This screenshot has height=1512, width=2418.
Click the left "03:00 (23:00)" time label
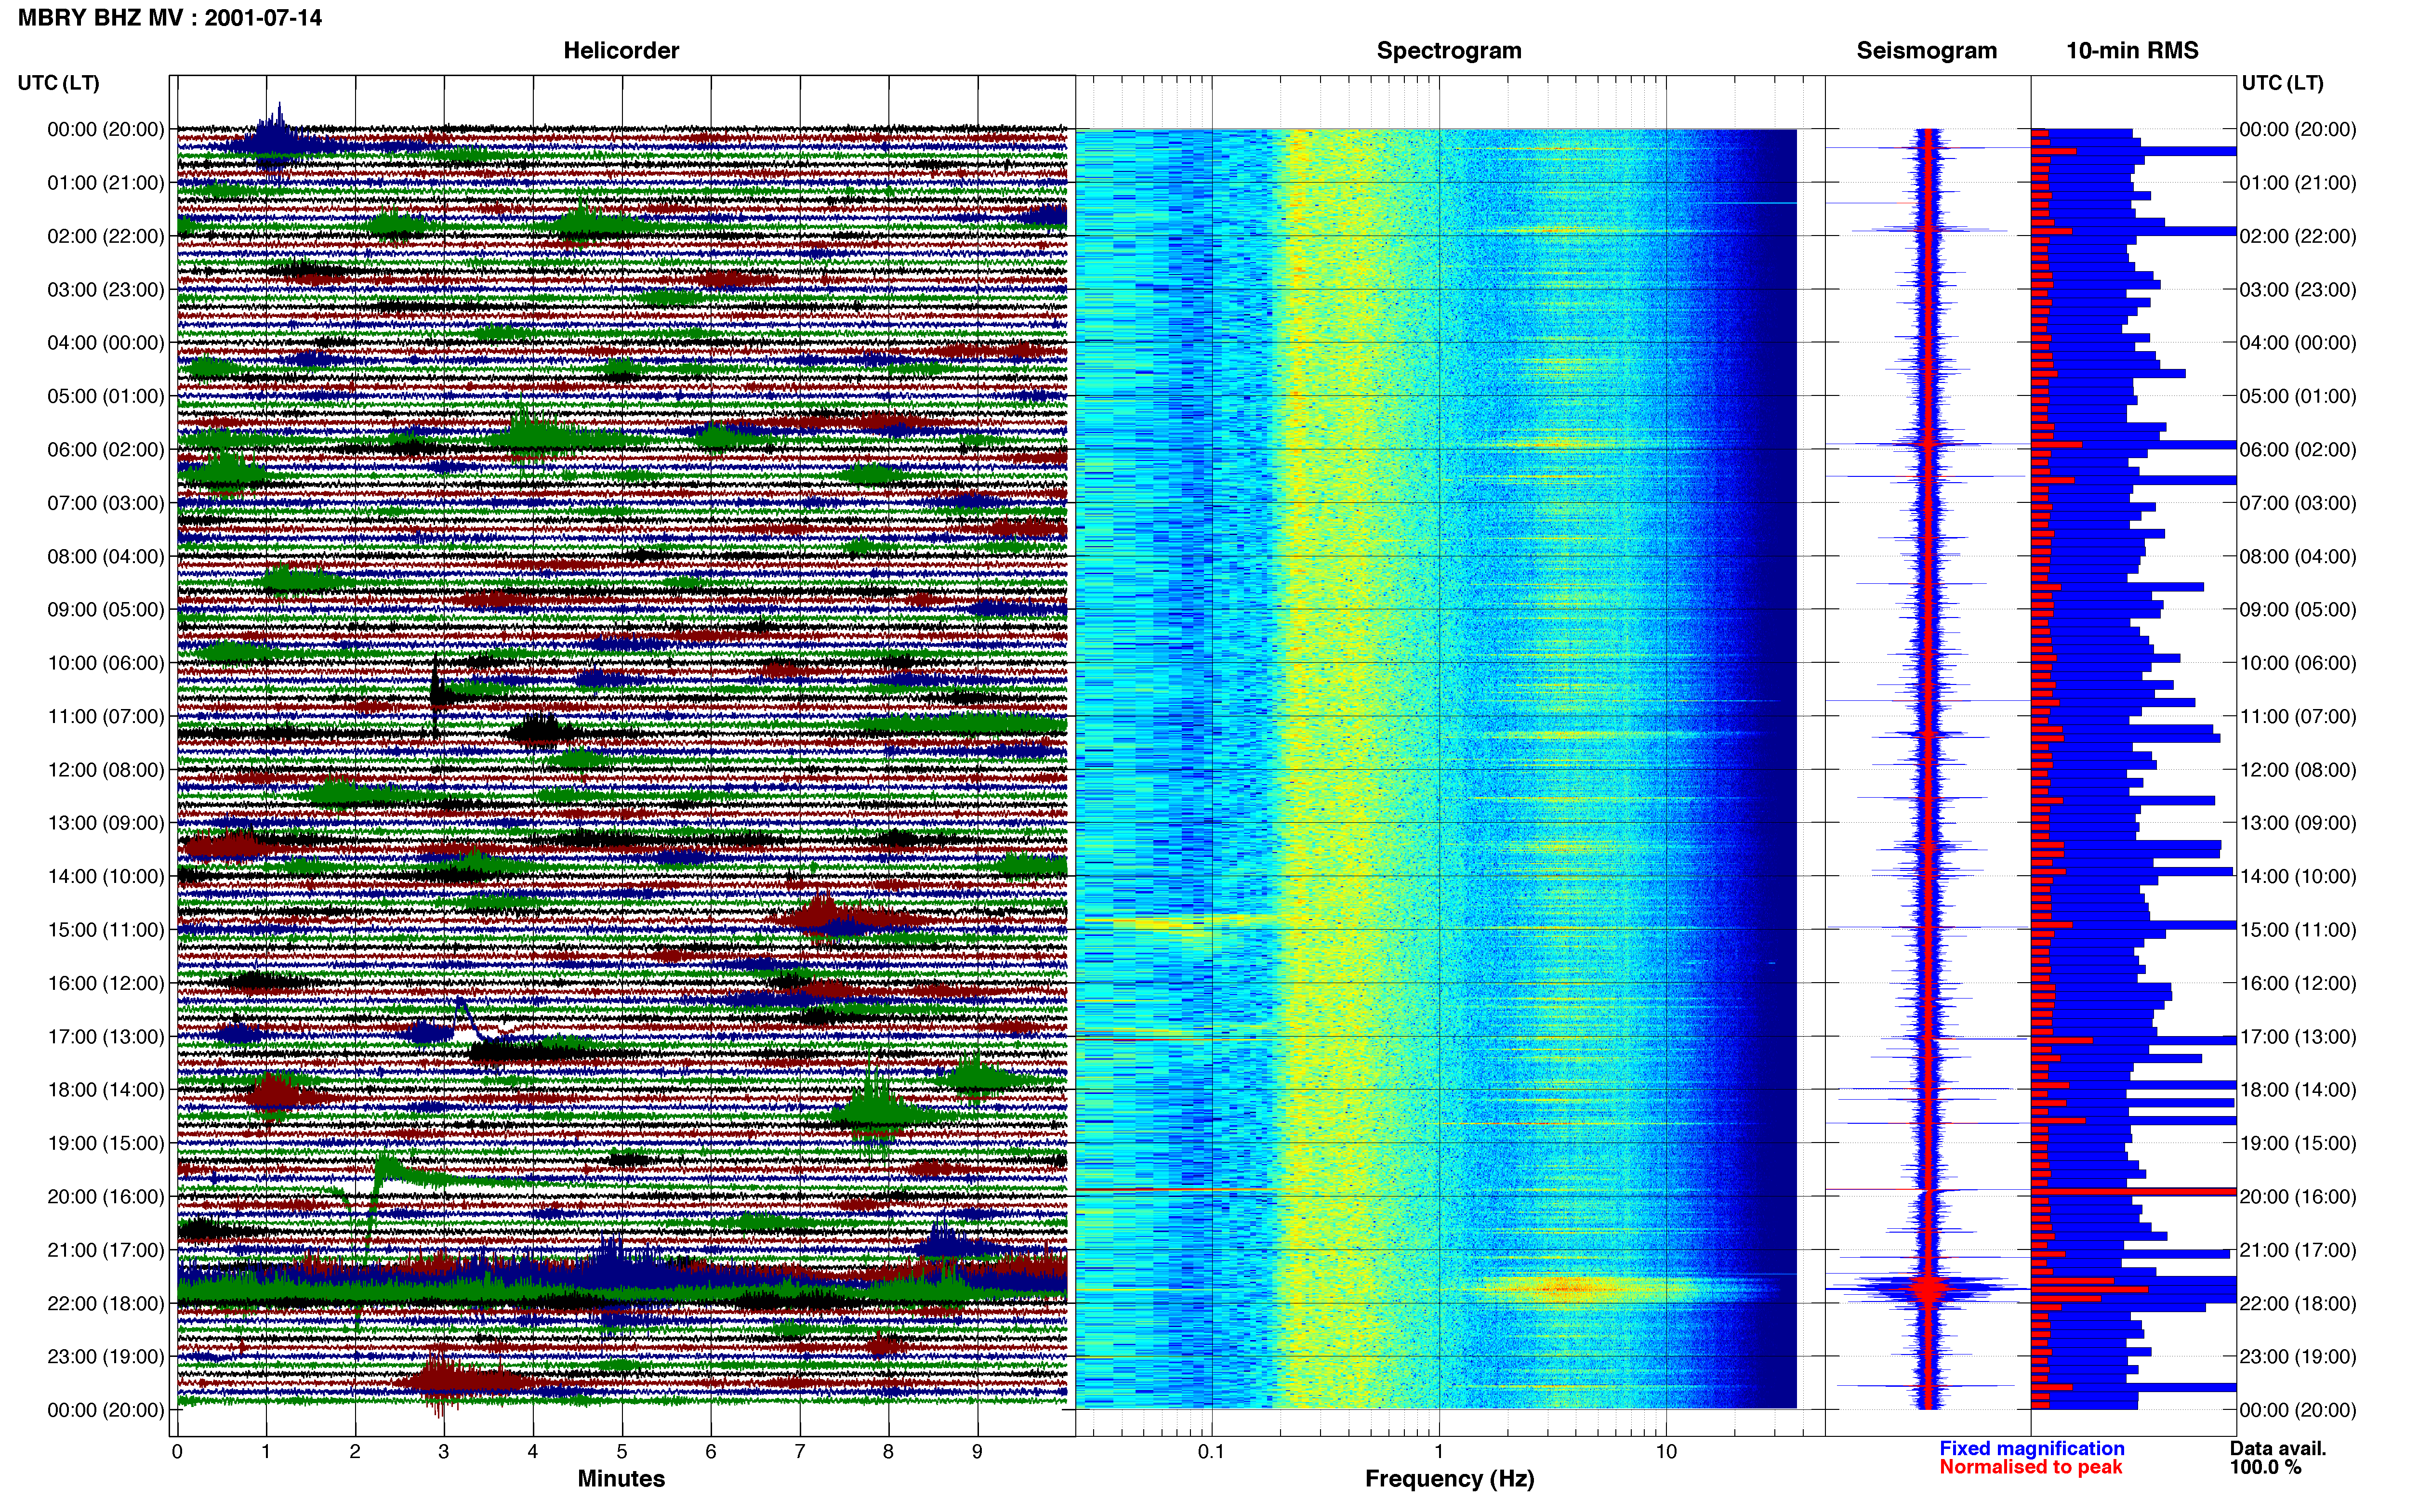tap(106, 289)
